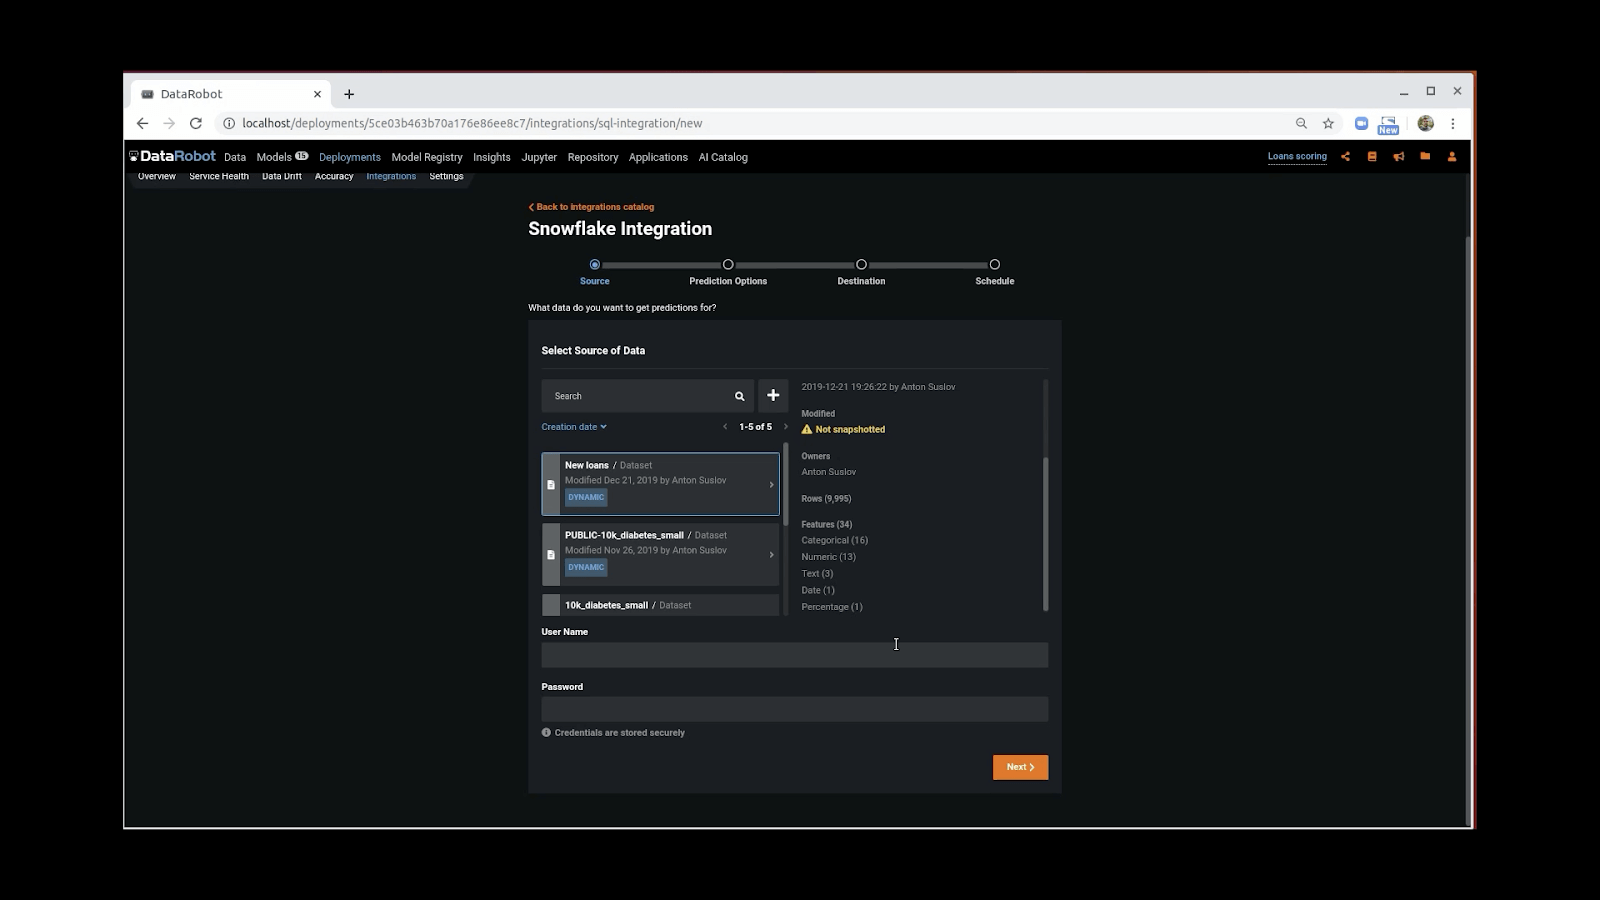
Task: Click the site info icon in address bar
Action: coord(229,123)
